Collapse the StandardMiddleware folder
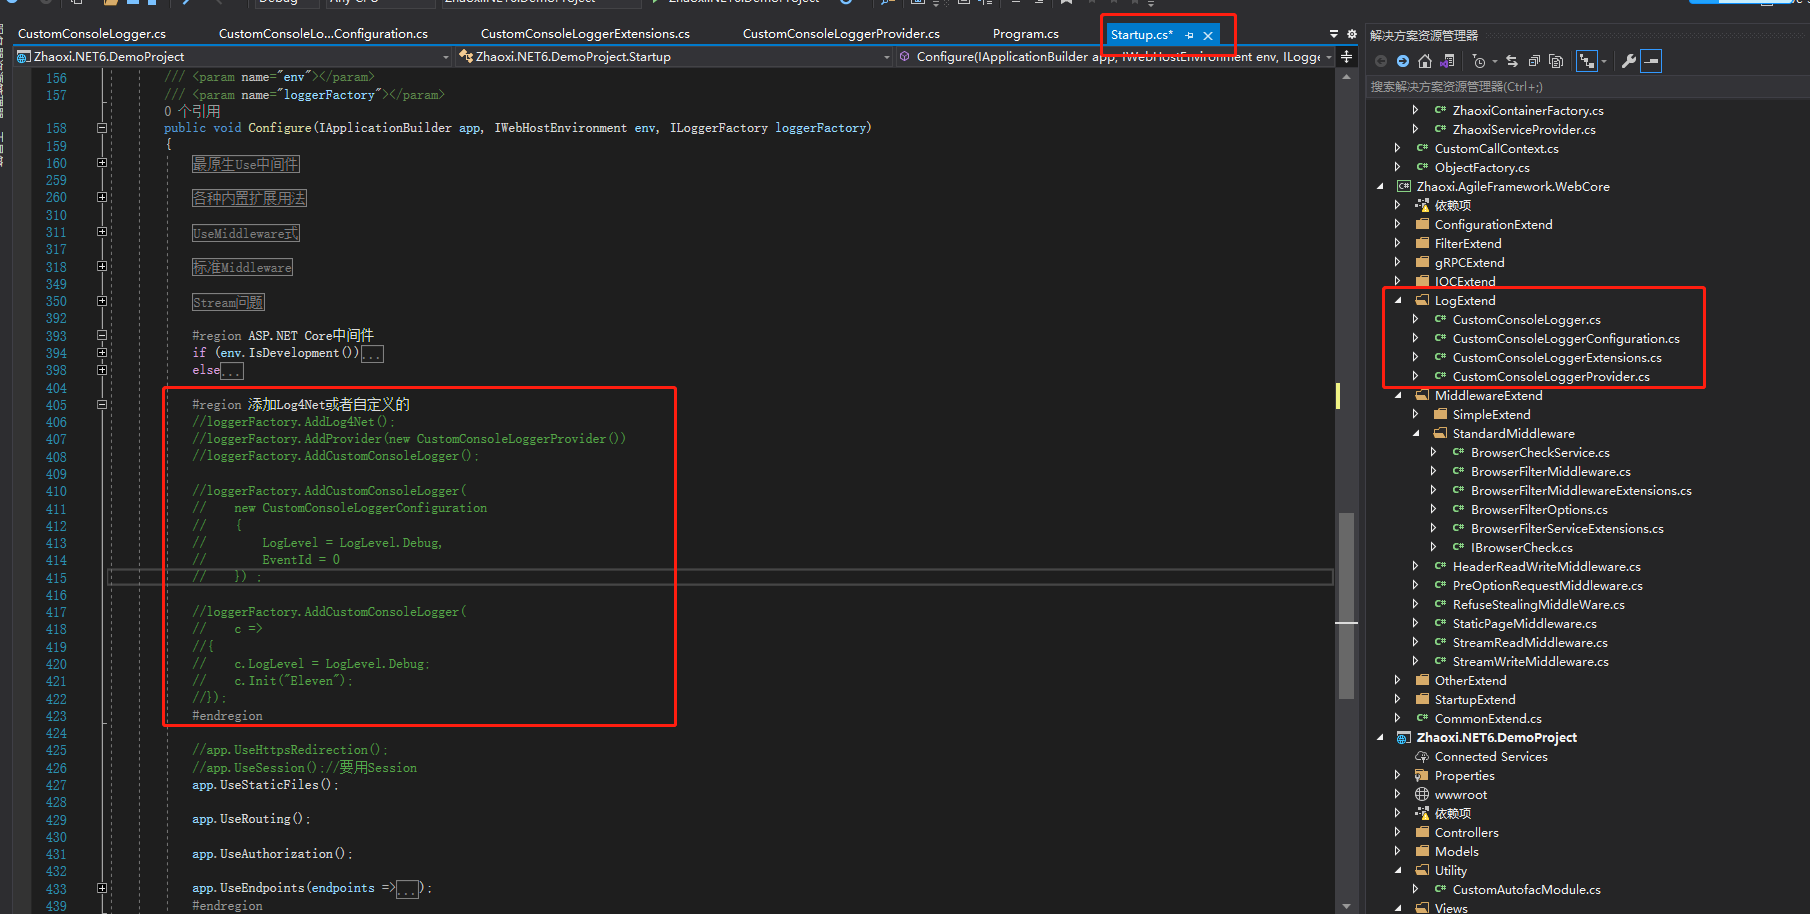This screenshot has height=914, width=1810. (1416, 434)
